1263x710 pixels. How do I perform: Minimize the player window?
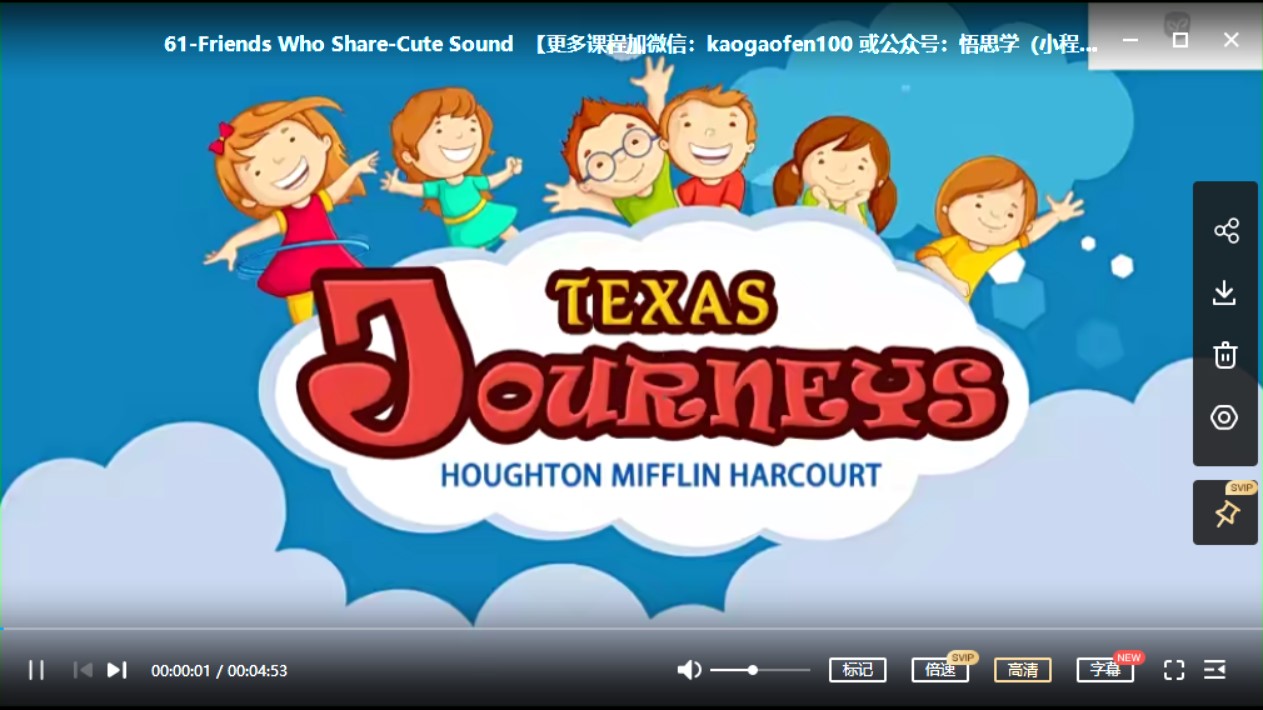pyautogui.click(x=1130, y=40)
